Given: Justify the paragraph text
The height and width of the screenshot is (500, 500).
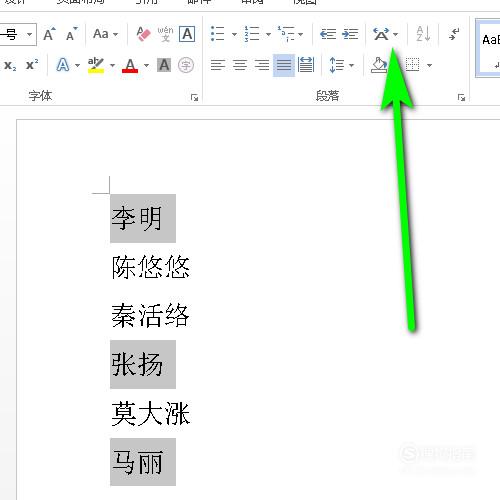Looking at the screenshot, I should [x=284, y=65].
